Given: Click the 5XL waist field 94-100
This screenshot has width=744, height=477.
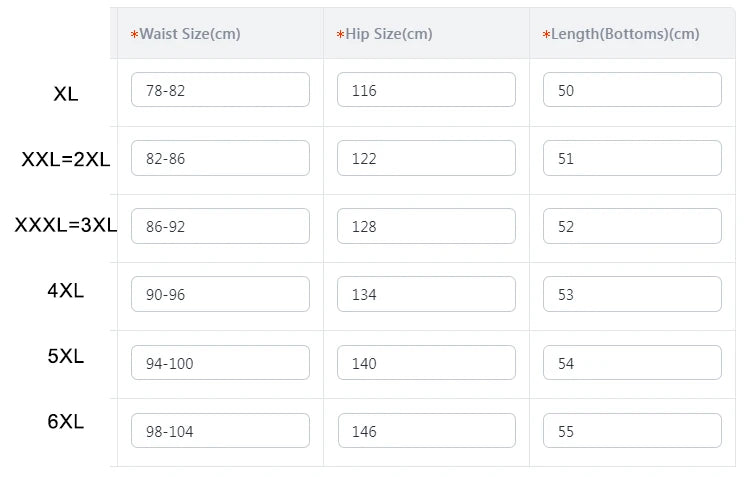Looking at the screenshot, I should click(x=220, y=363).
